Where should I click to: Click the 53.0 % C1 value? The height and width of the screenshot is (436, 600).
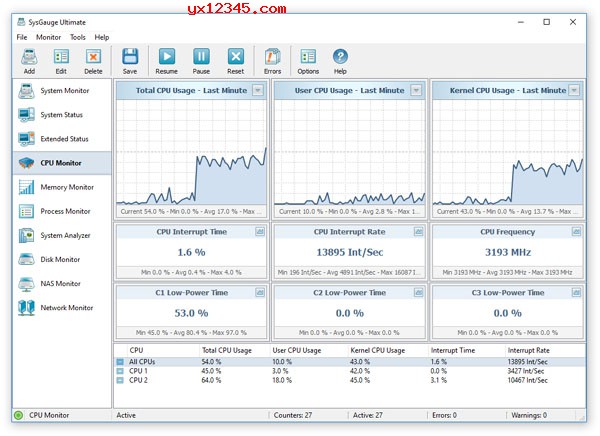coord(191,313)
